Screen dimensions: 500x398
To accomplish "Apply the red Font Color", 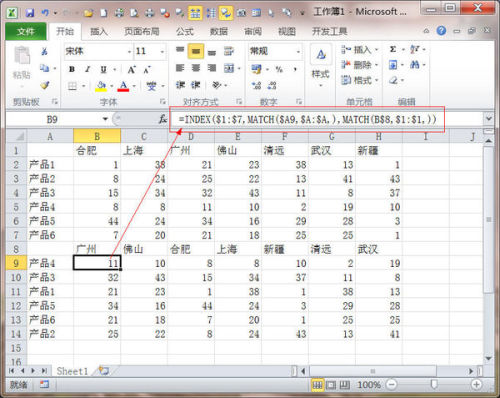I will (123, 86).
